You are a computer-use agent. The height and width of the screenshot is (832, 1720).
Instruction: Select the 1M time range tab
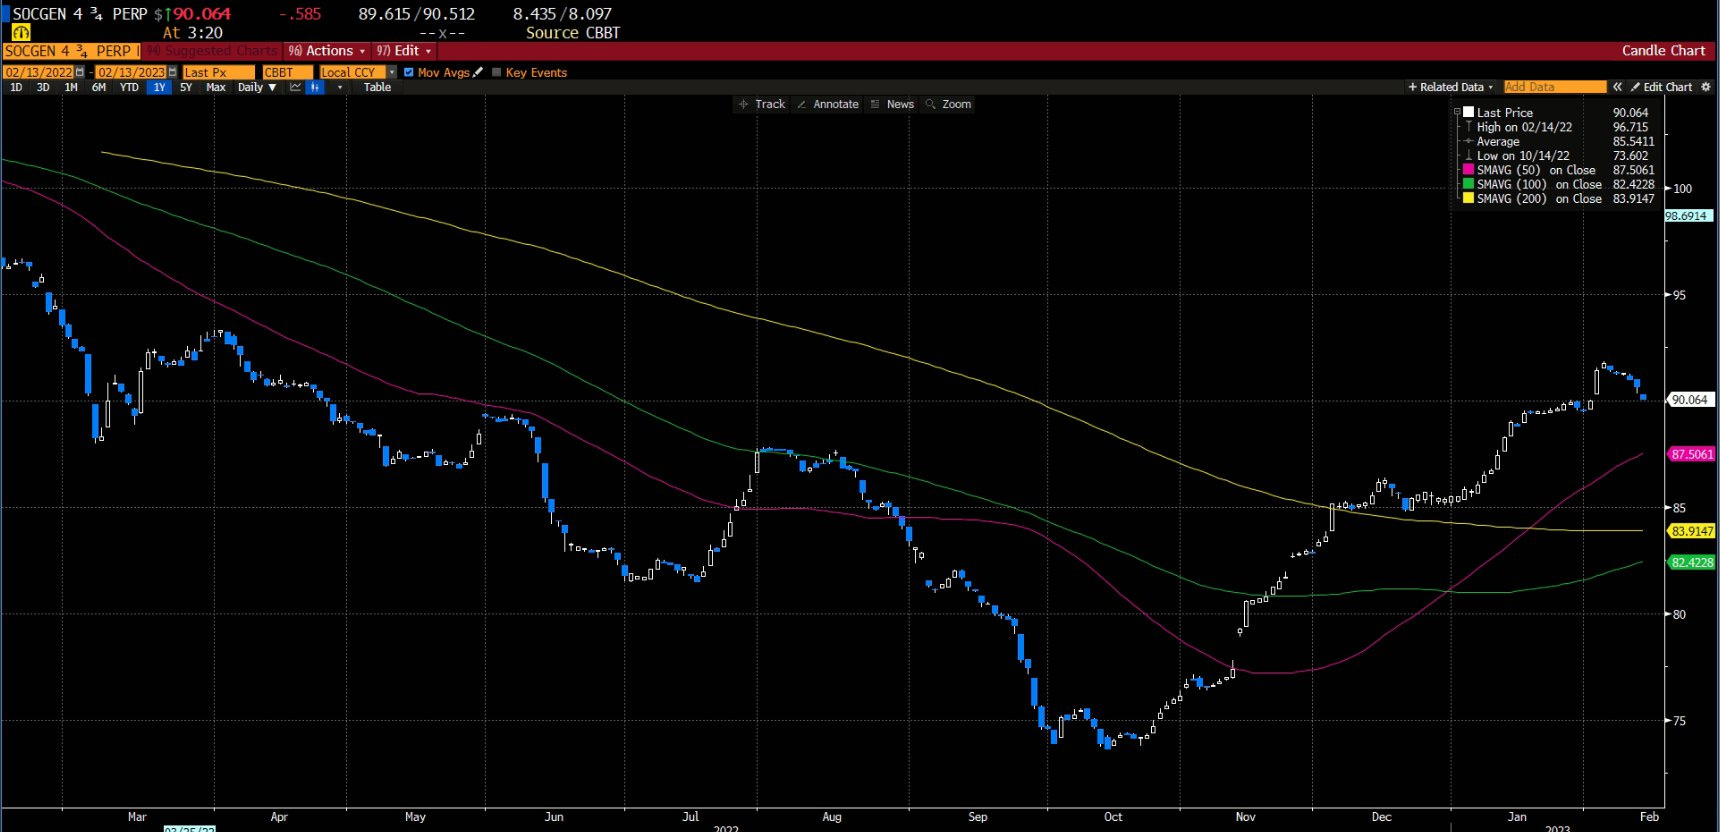pyautogui.click(x=71, y=87)
